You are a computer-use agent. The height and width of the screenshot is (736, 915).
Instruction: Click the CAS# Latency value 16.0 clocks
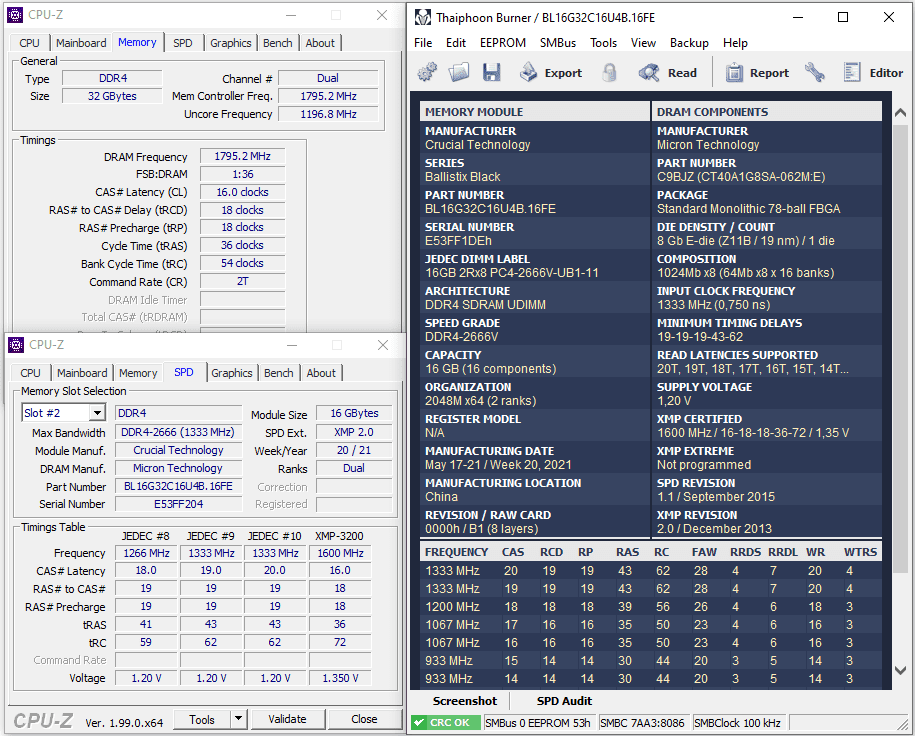click(x=242, y=192)
